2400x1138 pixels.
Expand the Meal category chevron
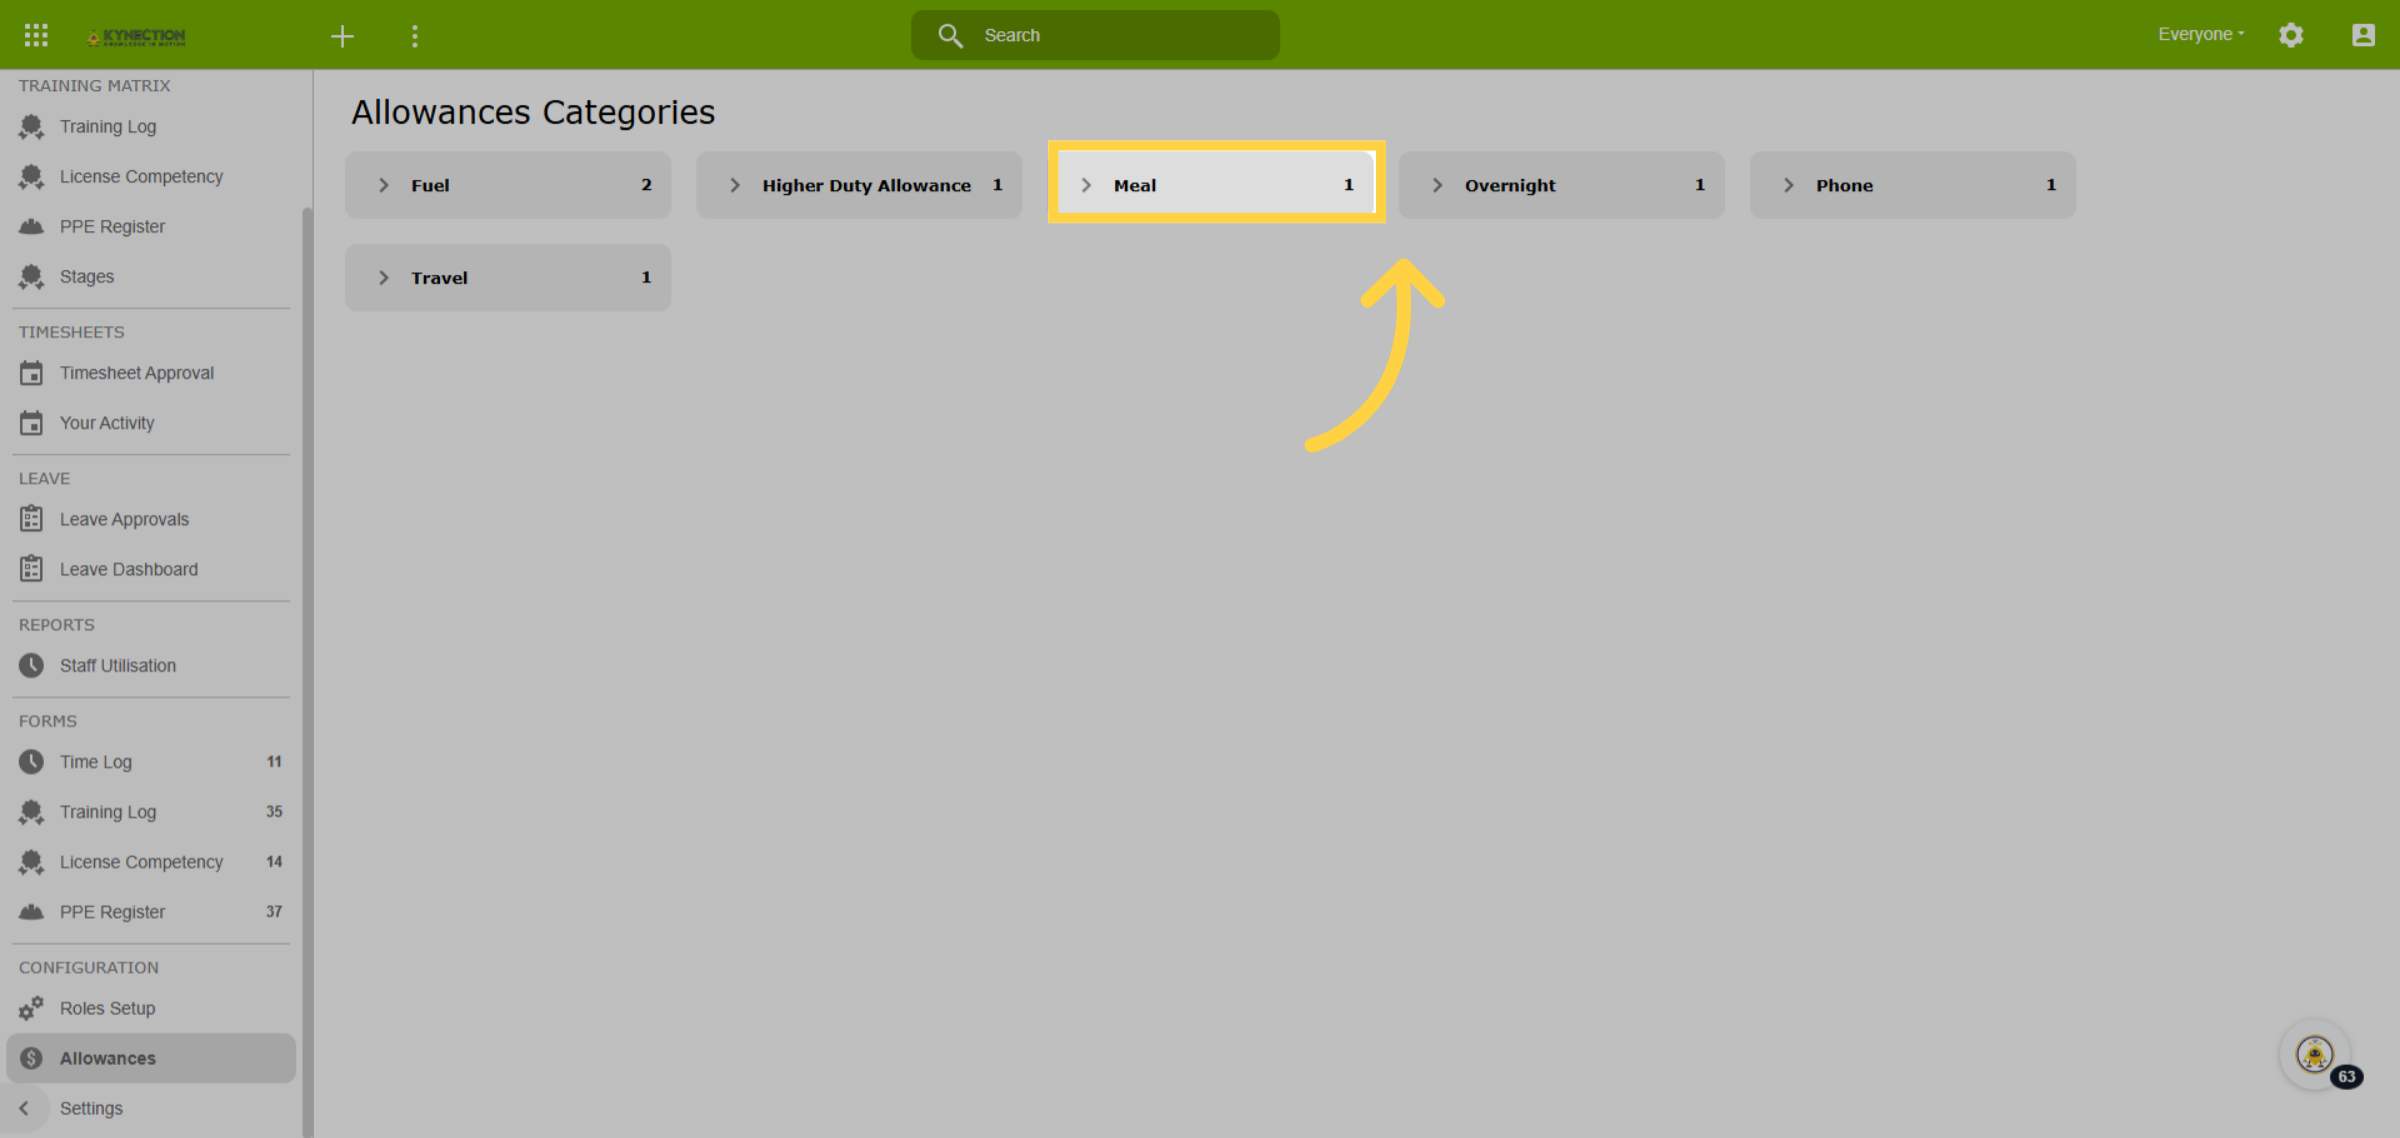click(1086, 185)
